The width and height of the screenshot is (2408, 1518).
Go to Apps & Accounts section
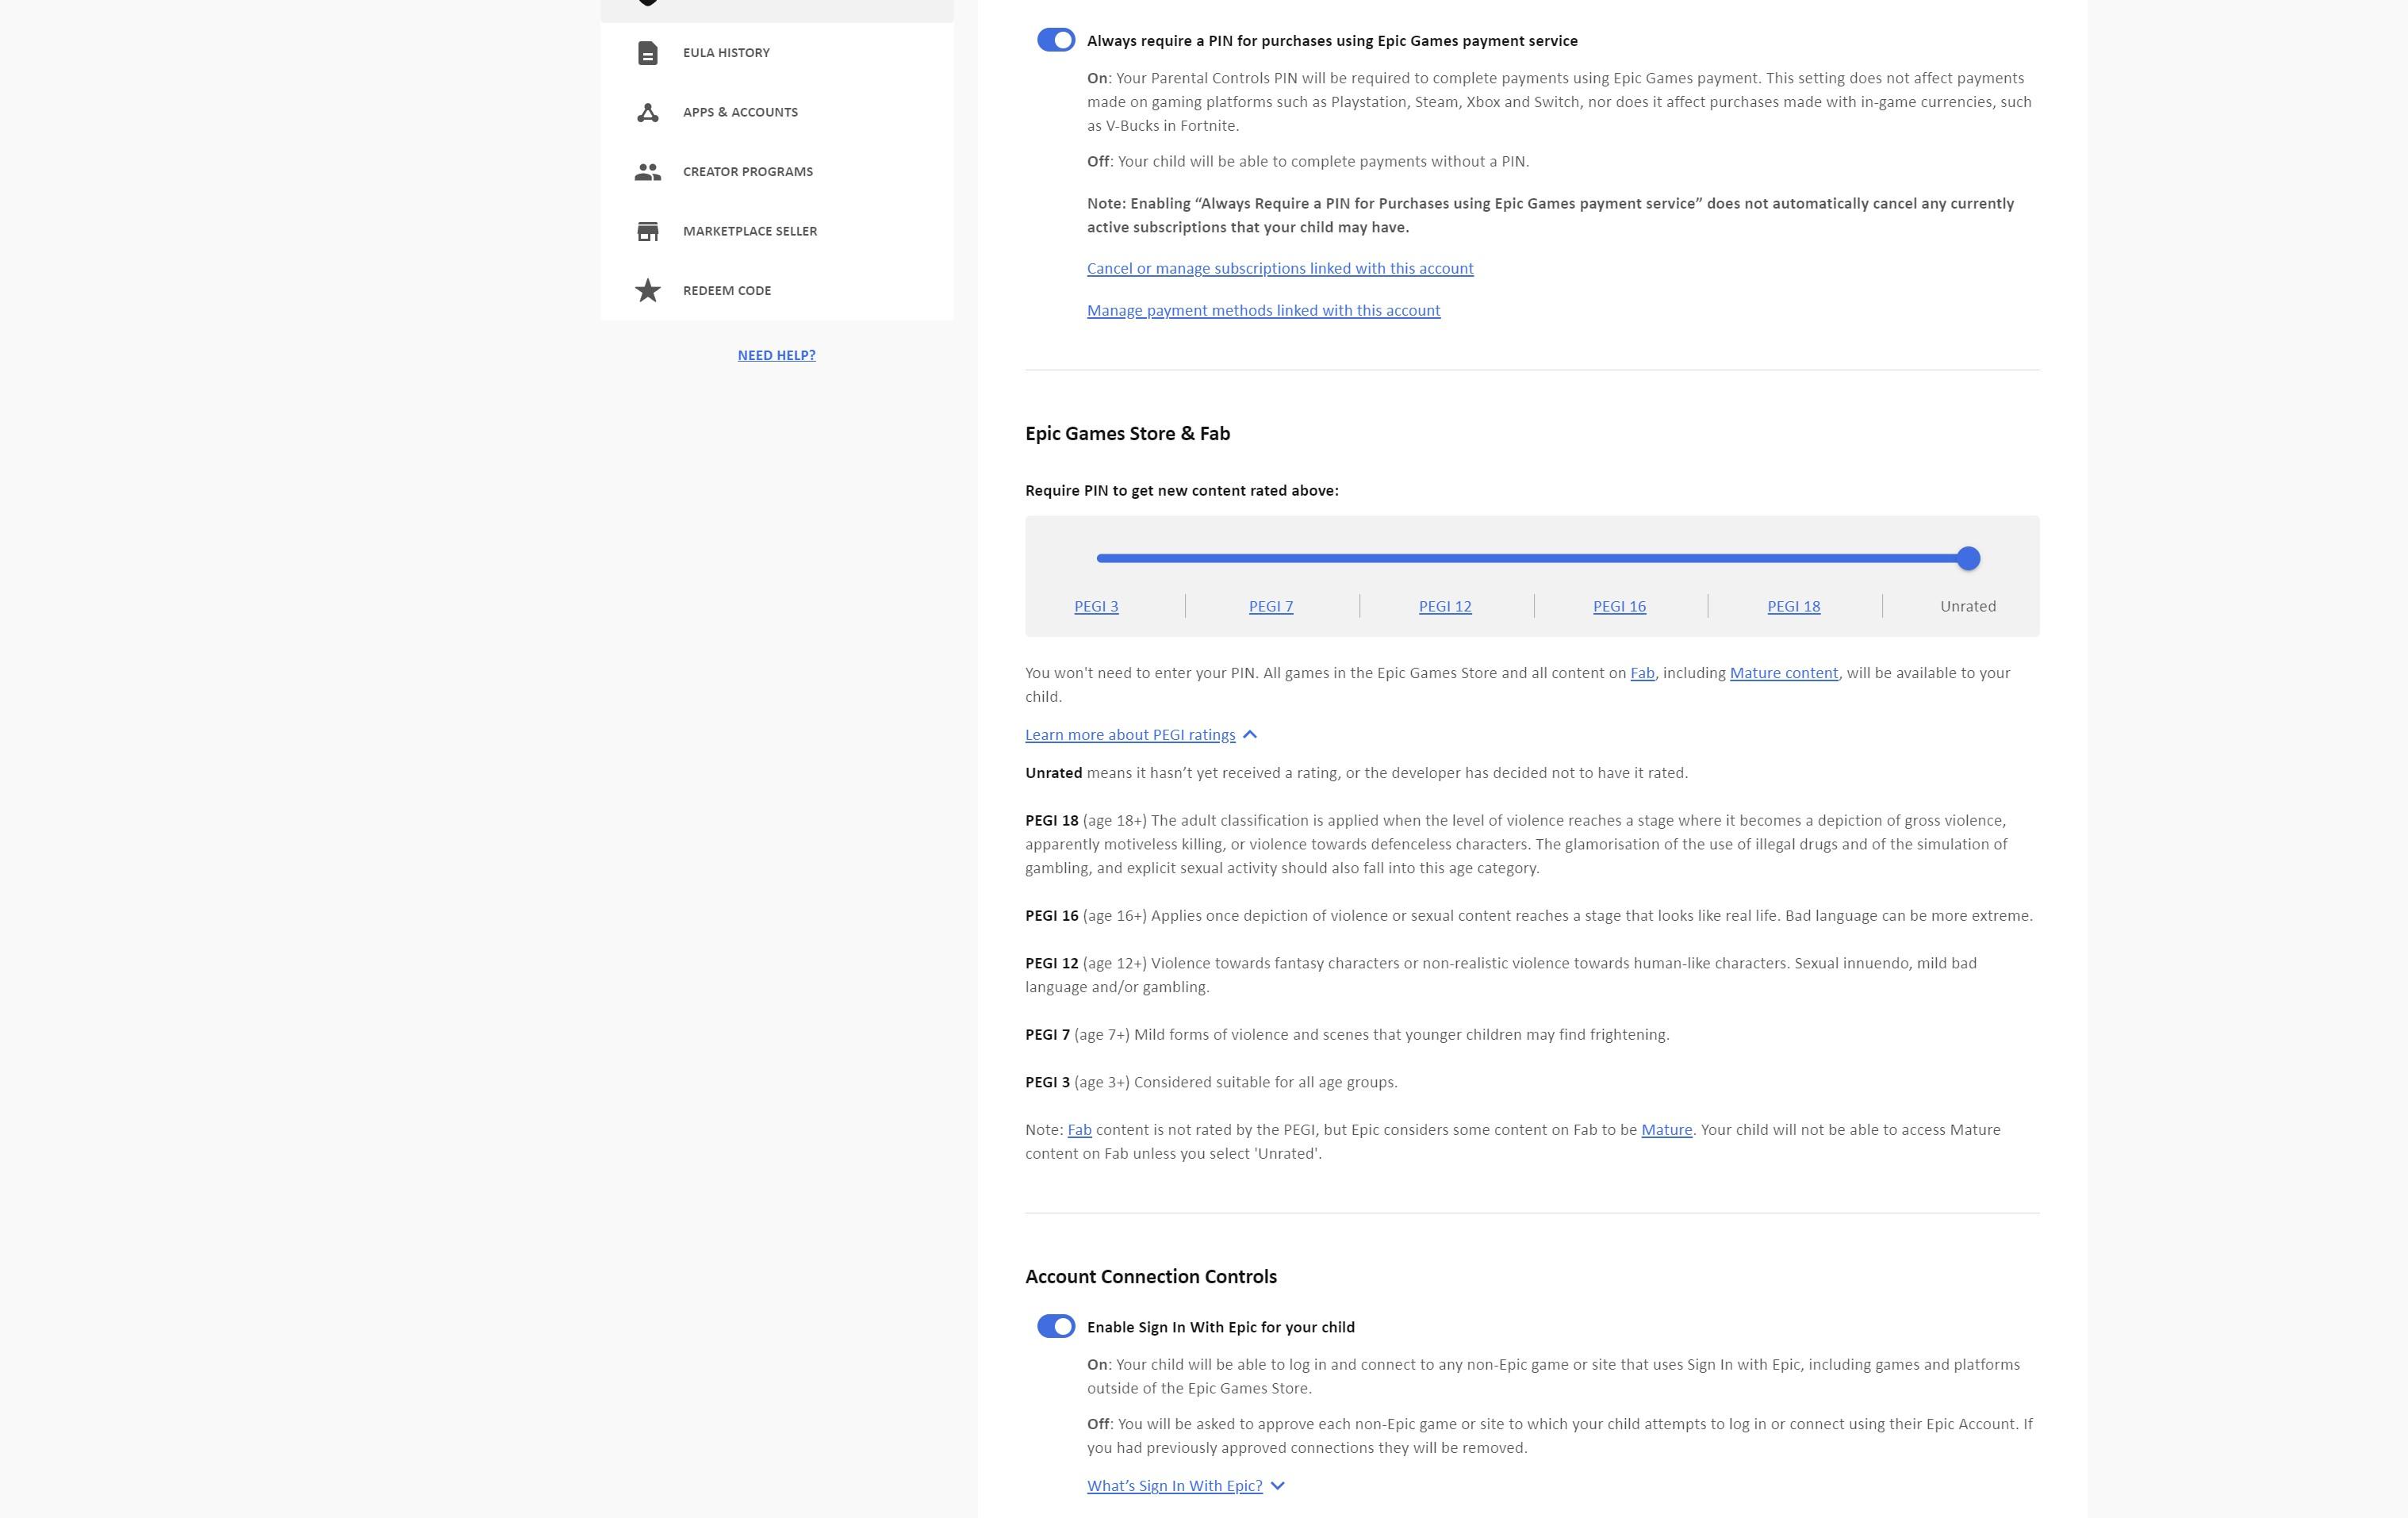click(740, 112)
